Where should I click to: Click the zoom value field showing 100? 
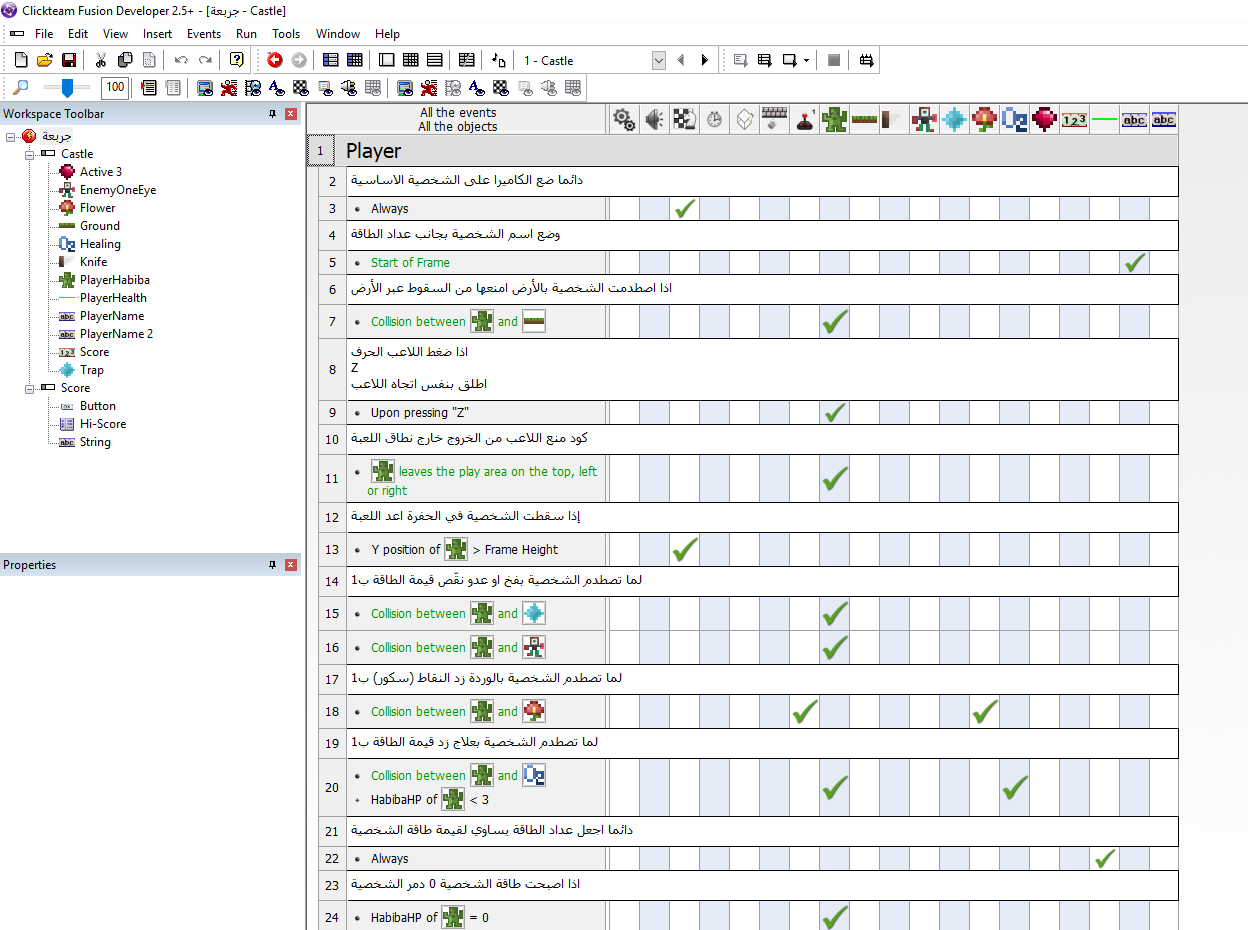click(115, 87)
